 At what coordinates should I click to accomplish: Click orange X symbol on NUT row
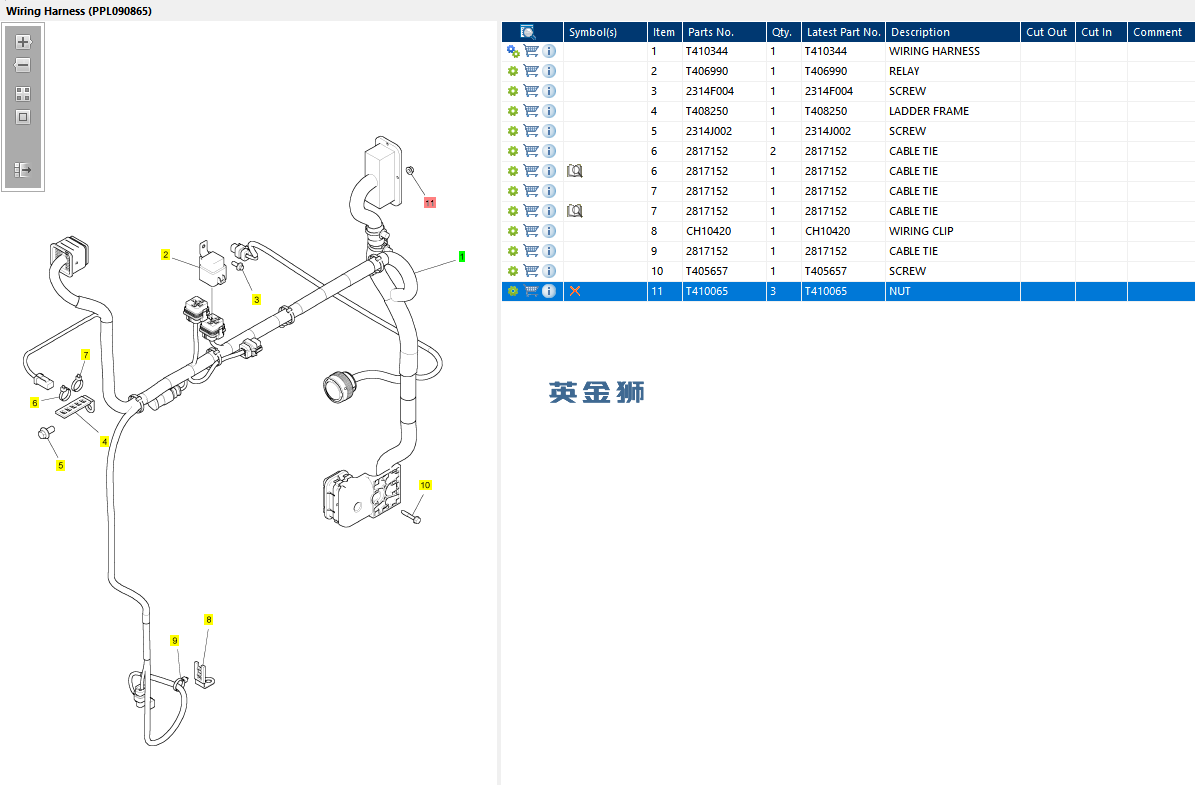(575, 291)
